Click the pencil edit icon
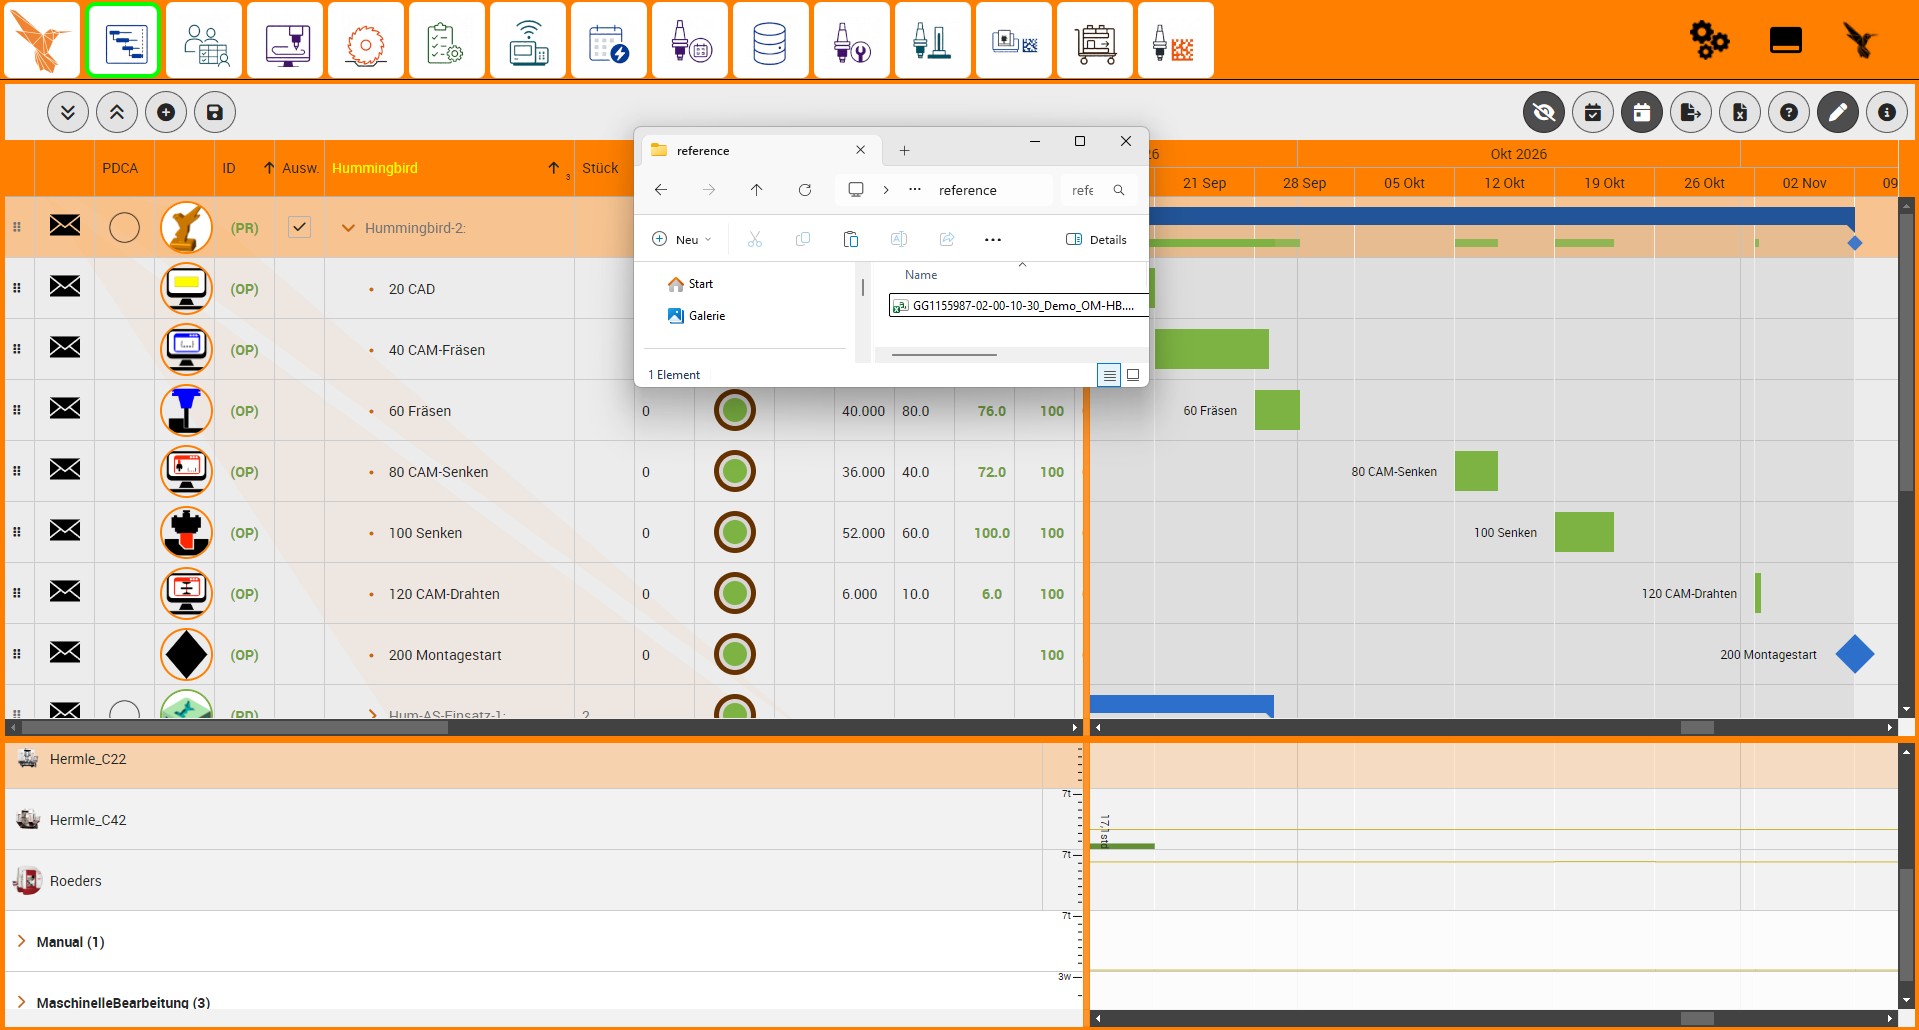 1838,112
